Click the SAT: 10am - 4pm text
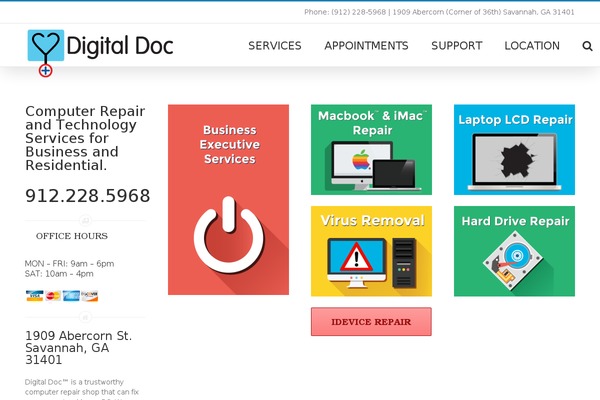 tap(59, 274)
